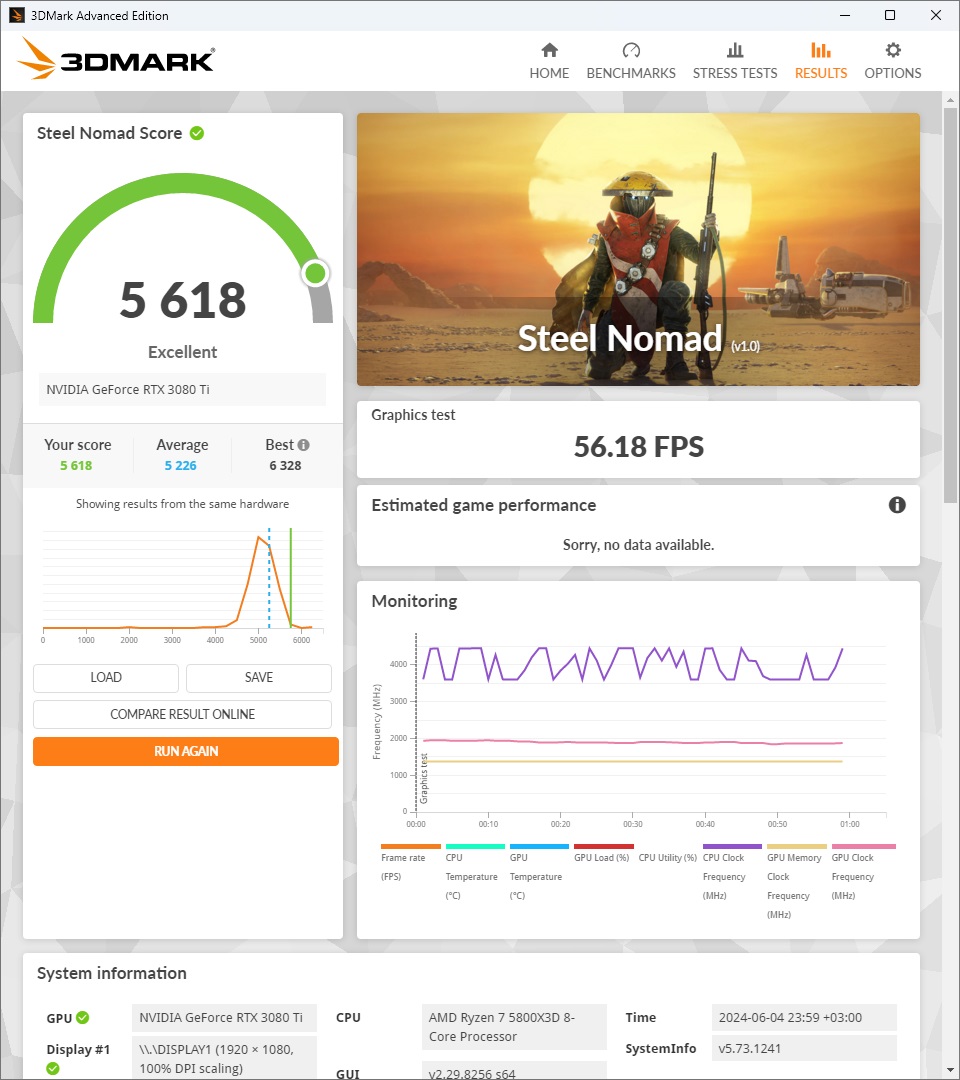Screen dimensions: 960x1080
Task: Click the 56.18 FPS graphics test result
Action: tap(638, 447)
